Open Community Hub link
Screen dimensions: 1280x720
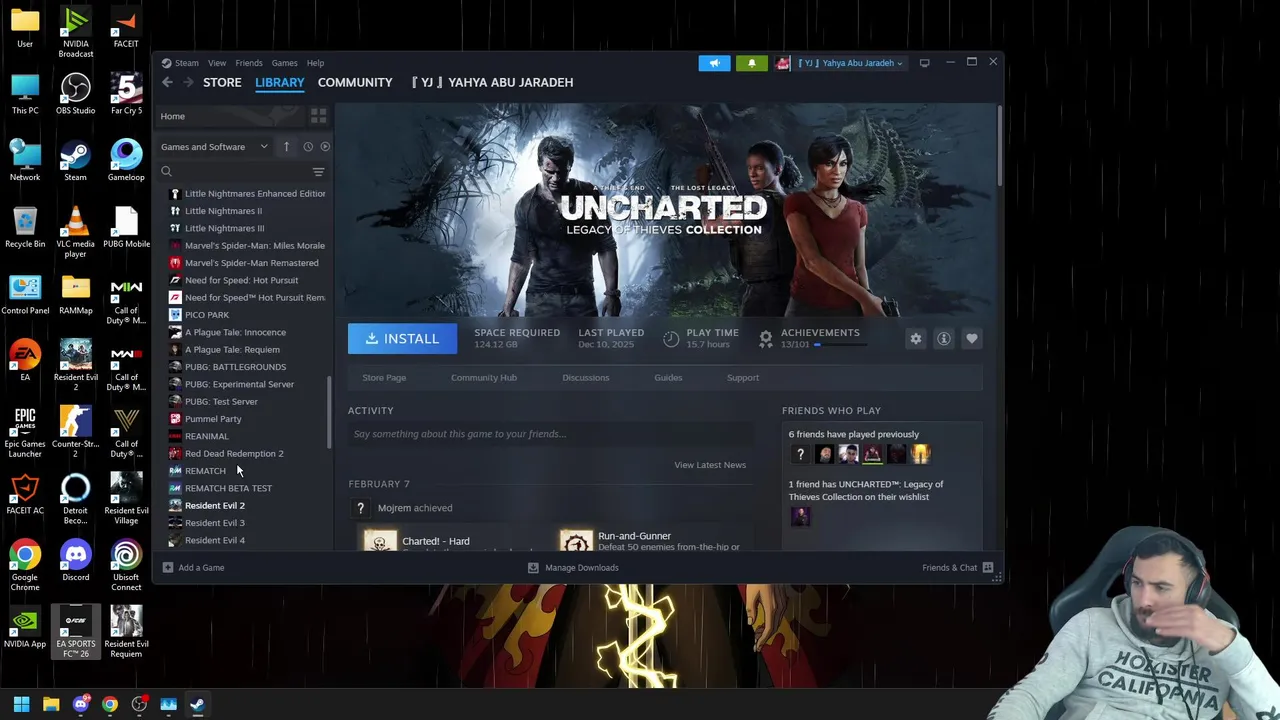click(x=484, y=378)
